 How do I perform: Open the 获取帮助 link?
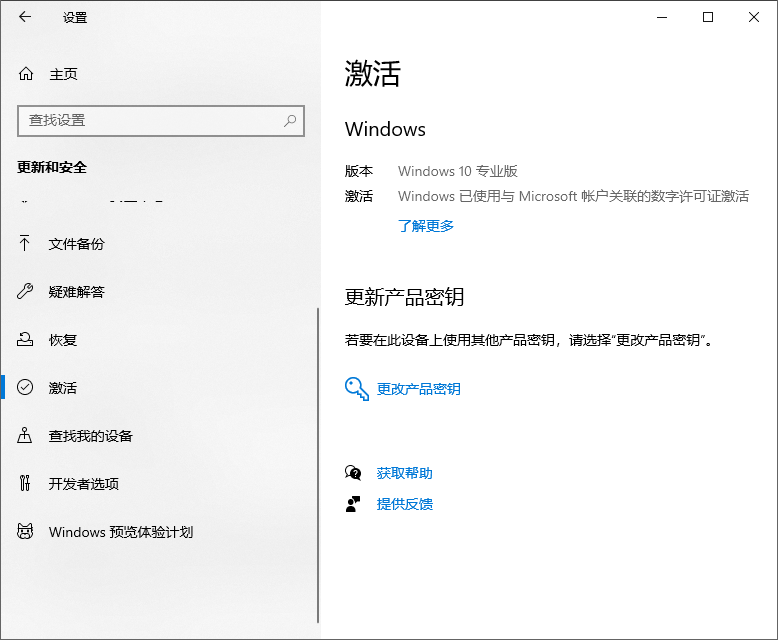(404, 473)
